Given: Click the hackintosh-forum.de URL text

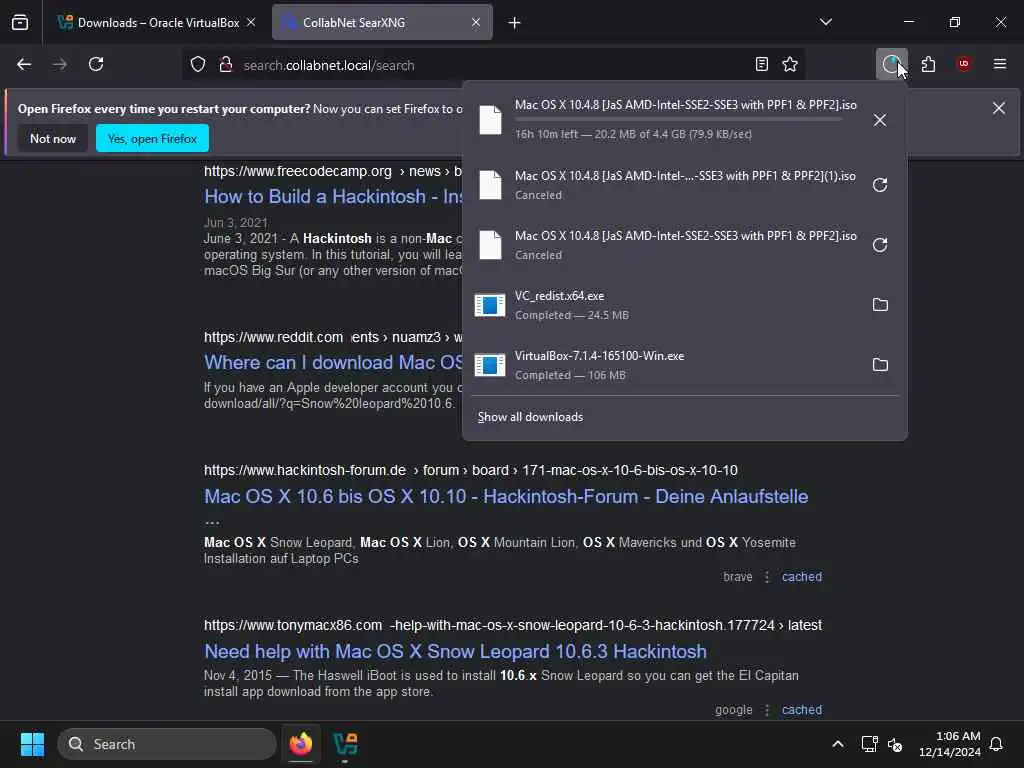Looking at the screenshot, I should point(305,470).
